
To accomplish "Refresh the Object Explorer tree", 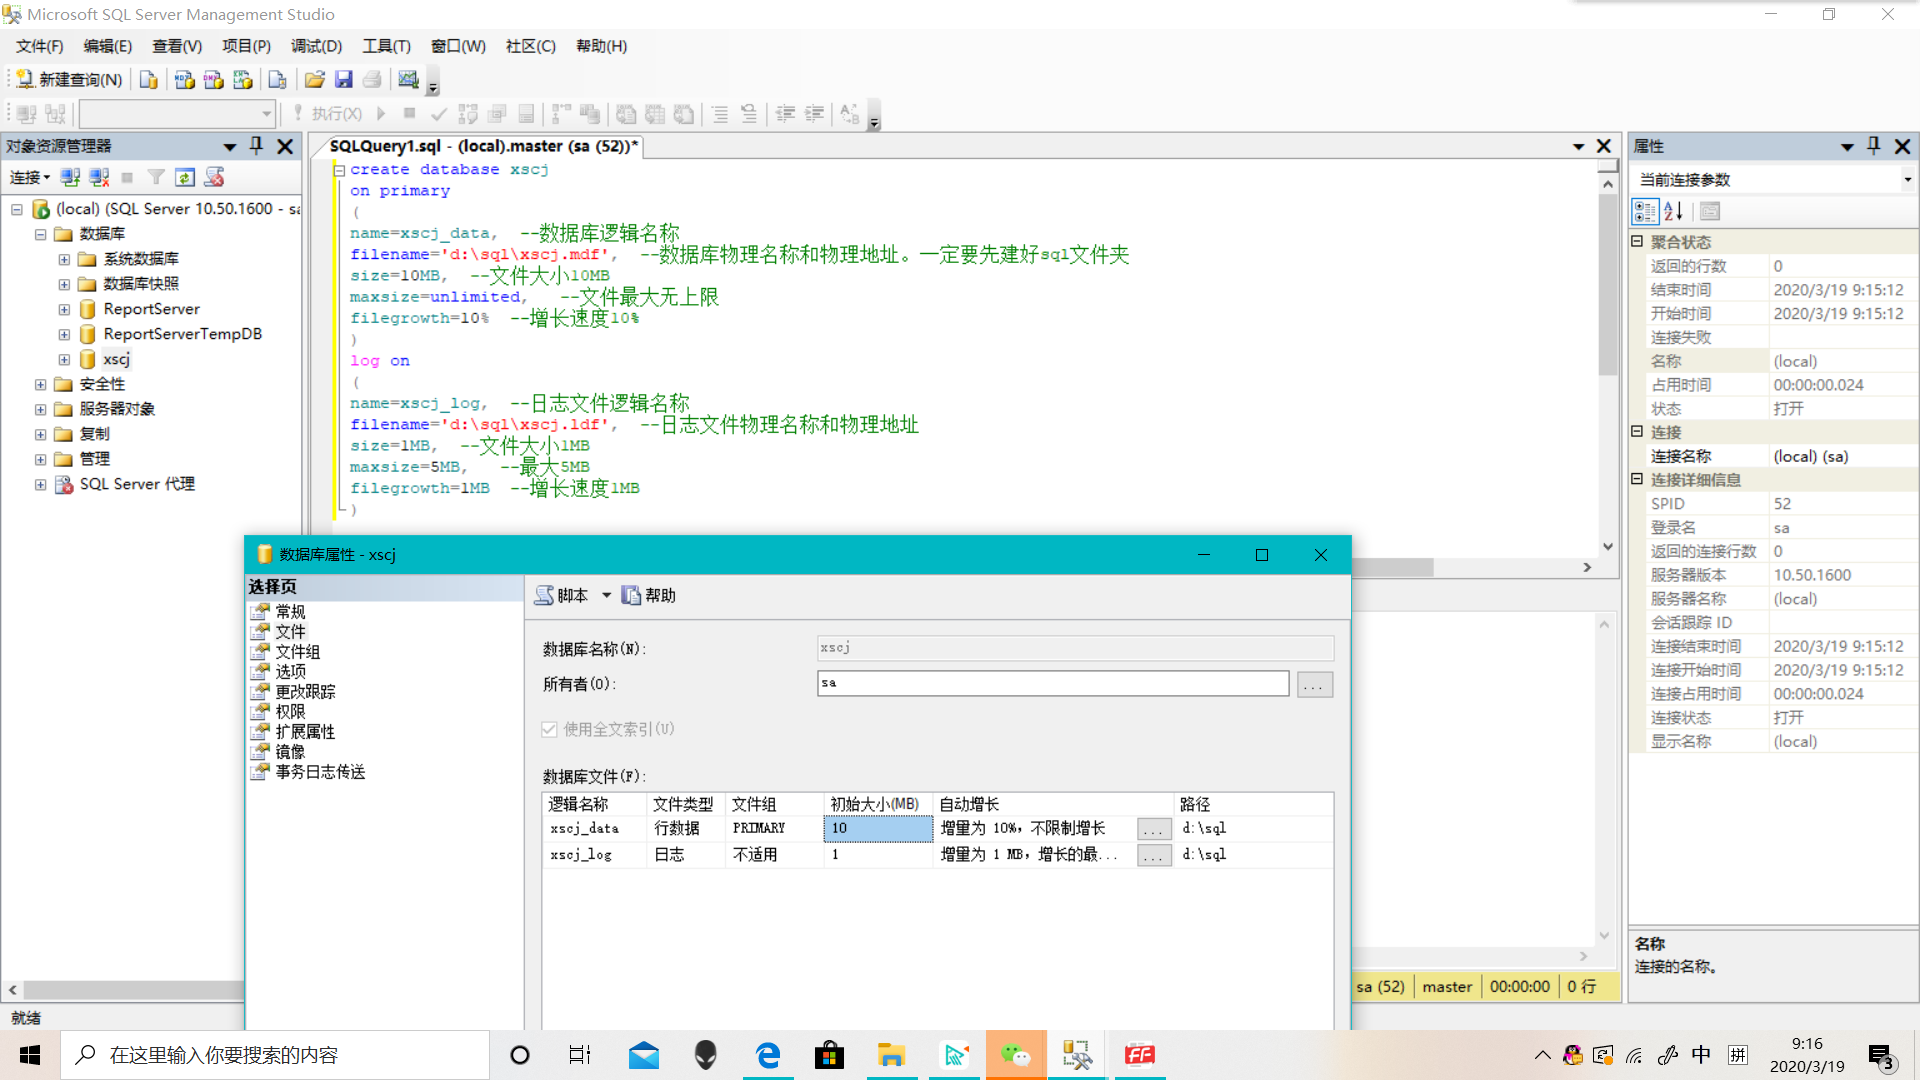I will pos(185,177).
